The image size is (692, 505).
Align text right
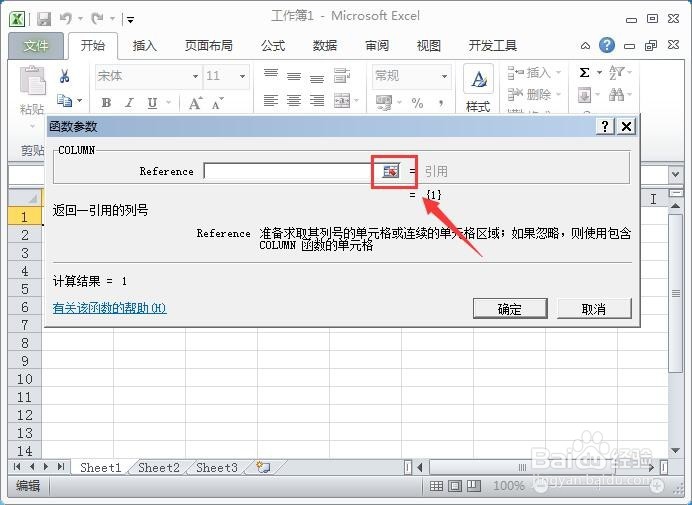coord(317,100)
